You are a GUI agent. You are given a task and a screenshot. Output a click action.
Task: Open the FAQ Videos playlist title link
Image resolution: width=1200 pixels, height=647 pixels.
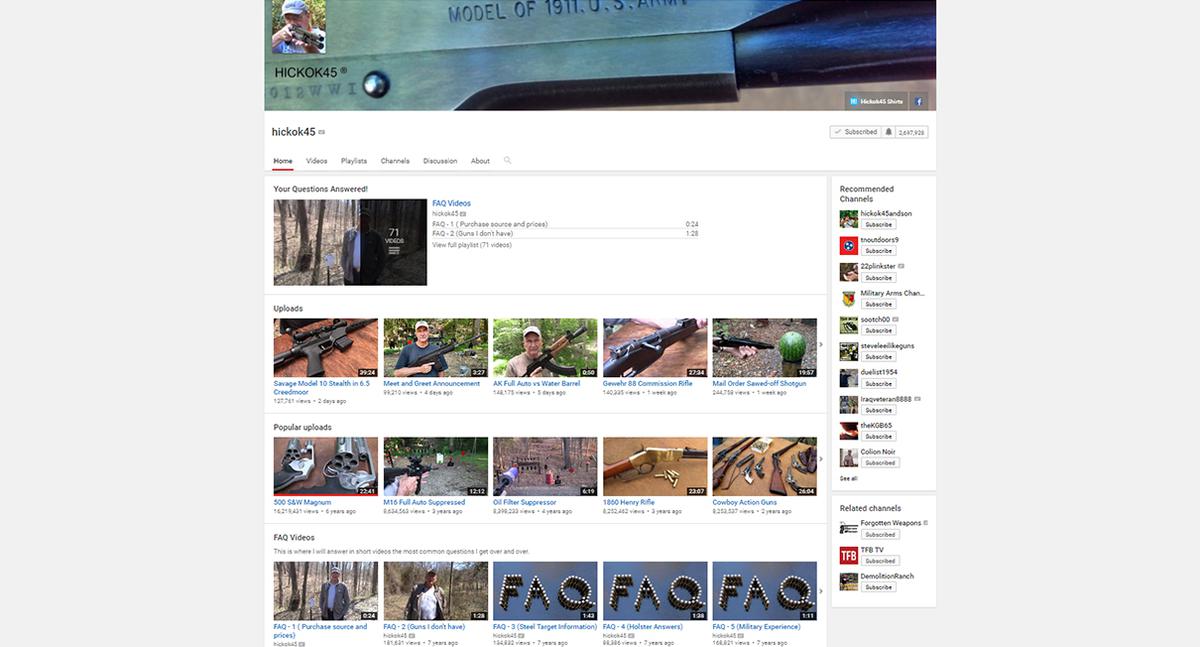tap(451, 204)
